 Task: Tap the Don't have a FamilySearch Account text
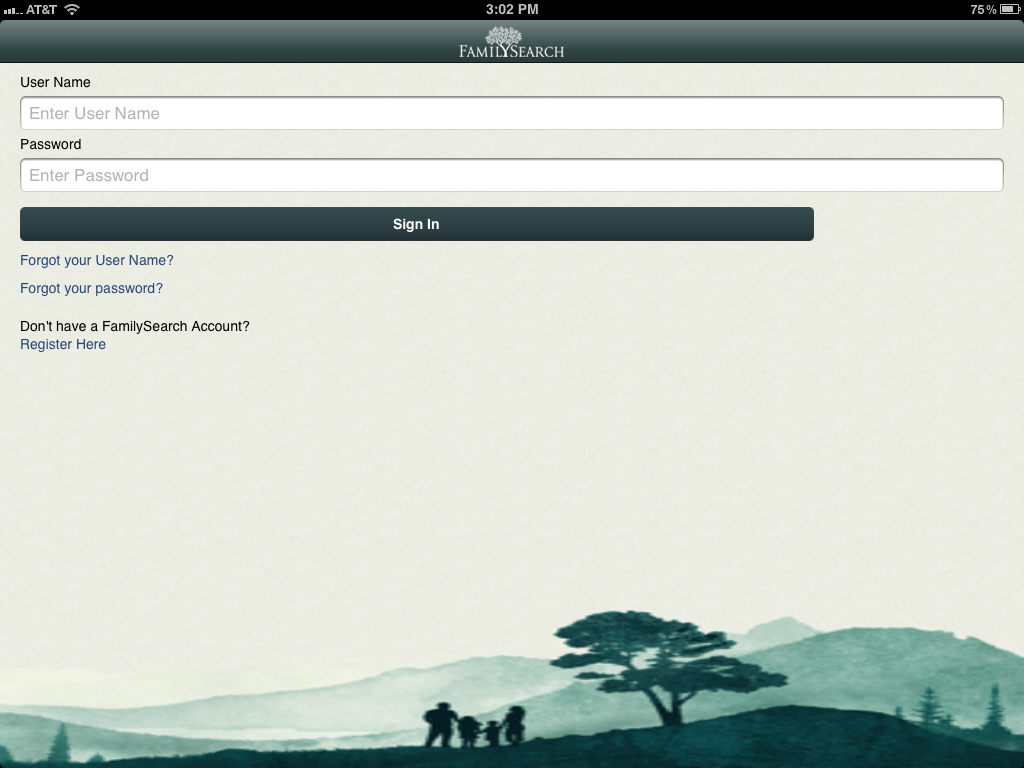pyautogui.click(x=135, y=326)
